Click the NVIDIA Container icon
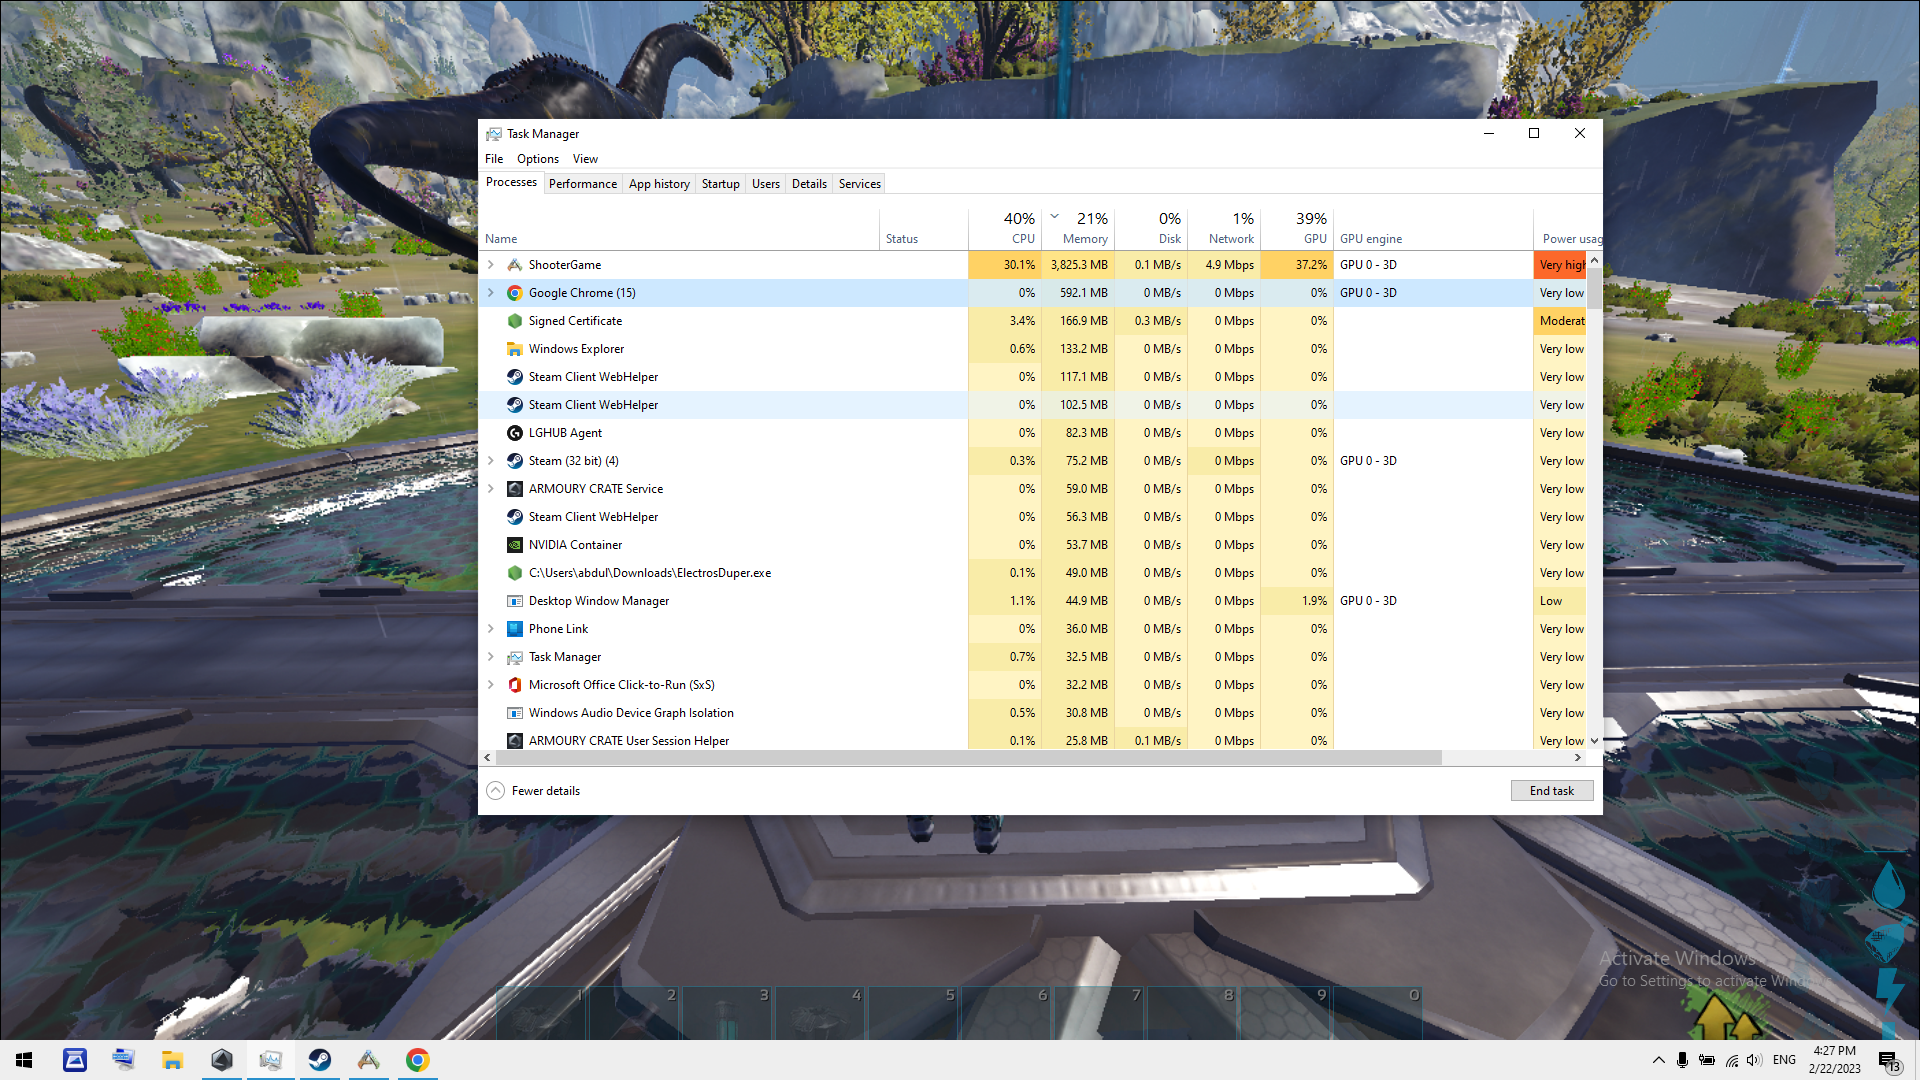The image size is (1920, 1080). 514,545
